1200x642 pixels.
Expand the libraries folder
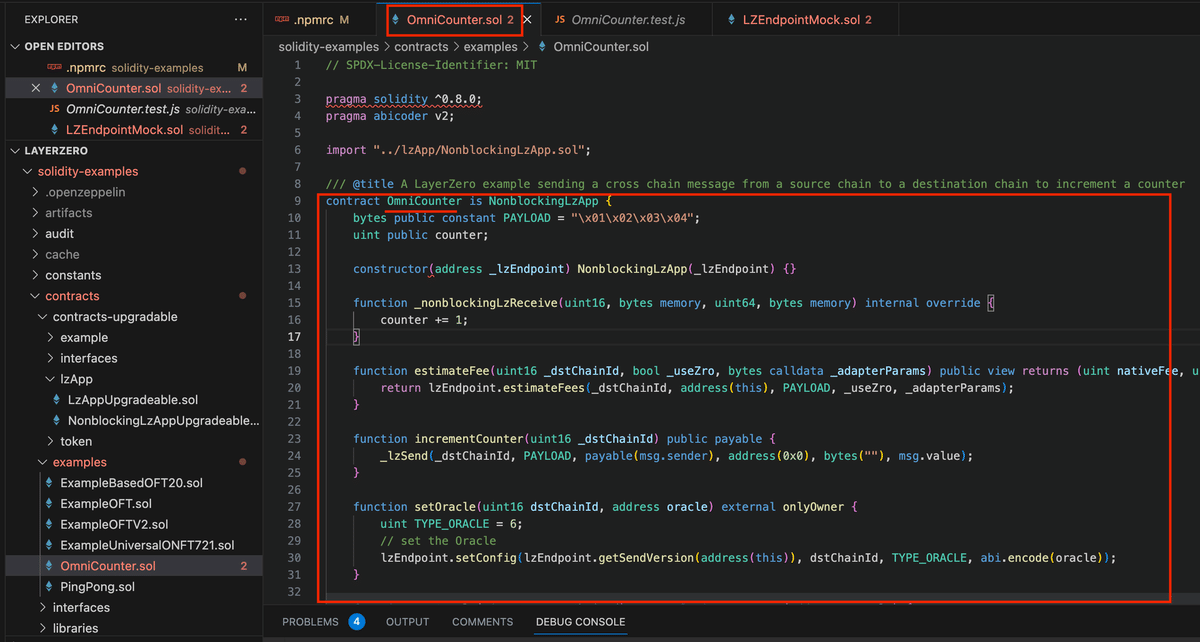pyautogui.click(x=75, y=628)
